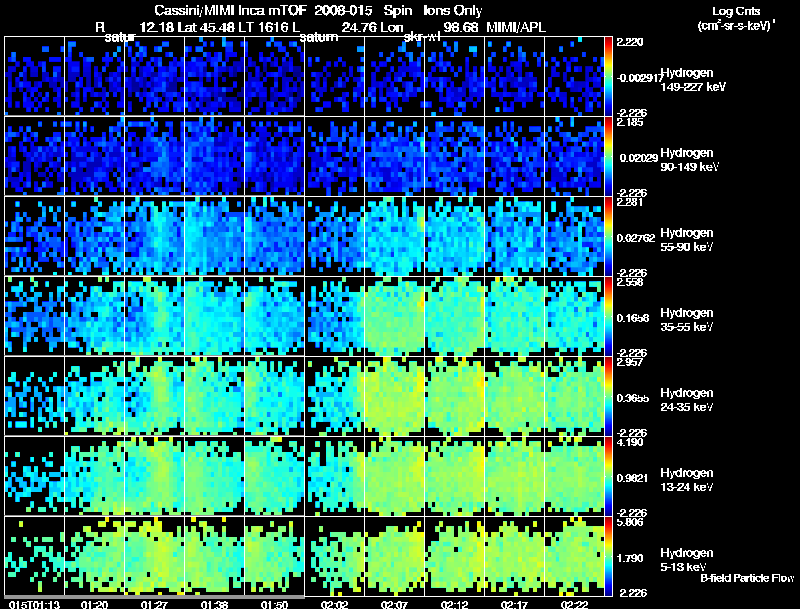Click the 'B-field Particle Flow' label
Screen dimensions: 800x609
pos(747,578)
